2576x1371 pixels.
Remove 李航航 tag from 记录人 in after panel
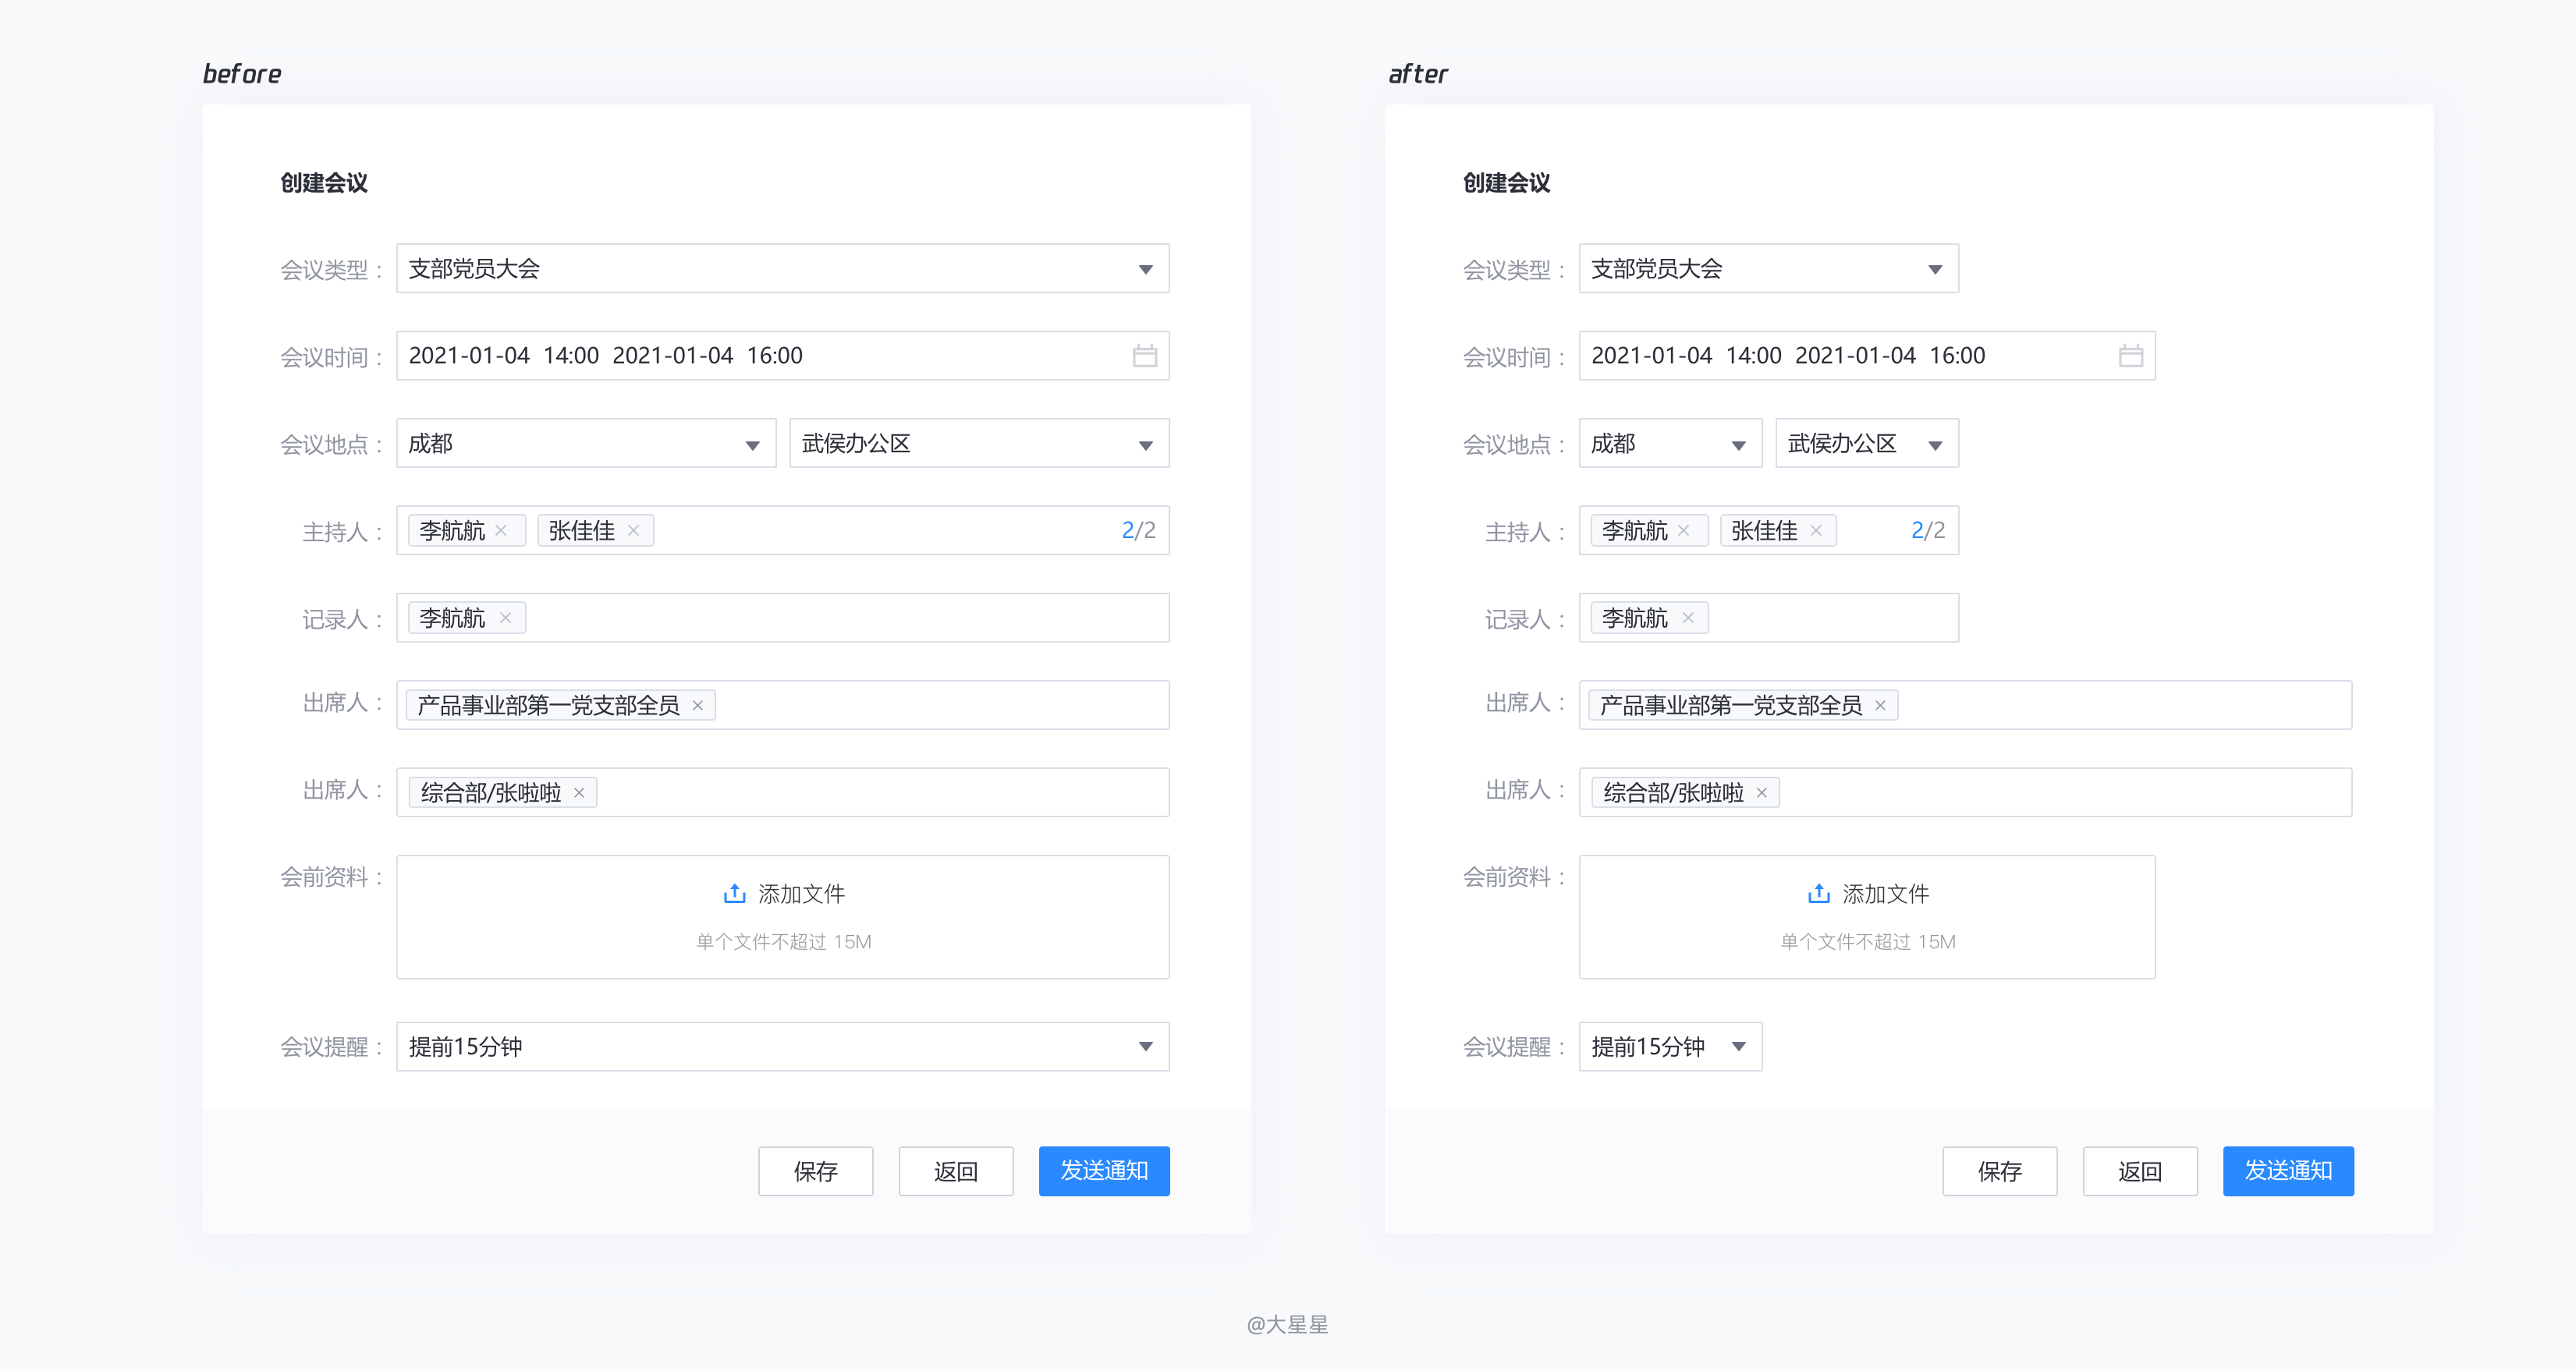(x=1688, y=618)
